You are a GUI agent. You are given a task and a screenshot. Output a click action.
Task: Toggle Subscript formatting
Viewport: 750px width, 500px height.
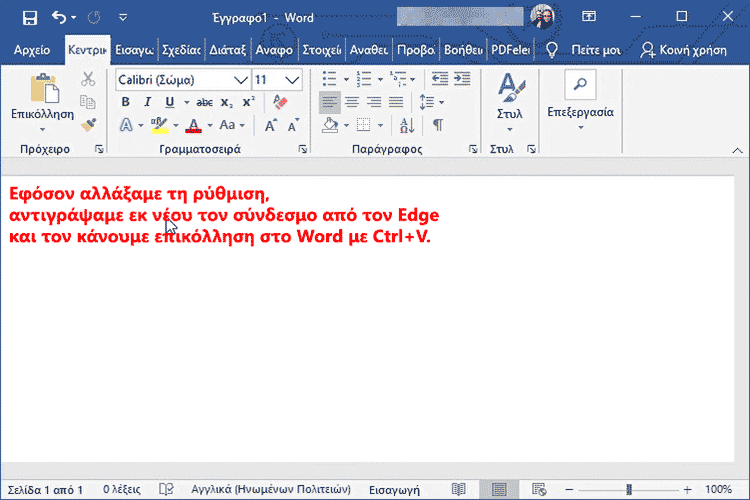(x=227, y=102)
